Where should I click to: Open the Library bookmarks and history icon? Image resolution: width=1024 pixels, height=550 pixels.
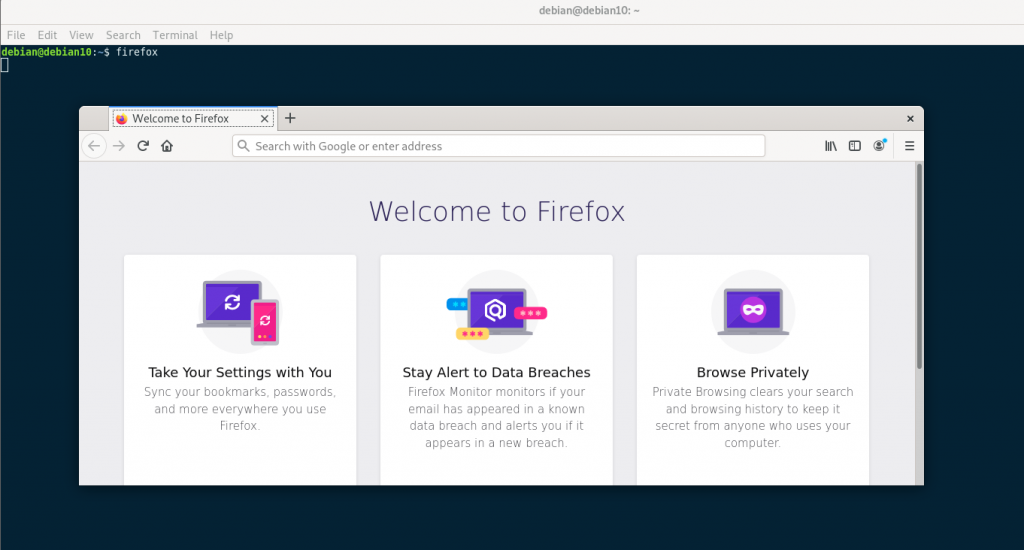tap(831, 146)
